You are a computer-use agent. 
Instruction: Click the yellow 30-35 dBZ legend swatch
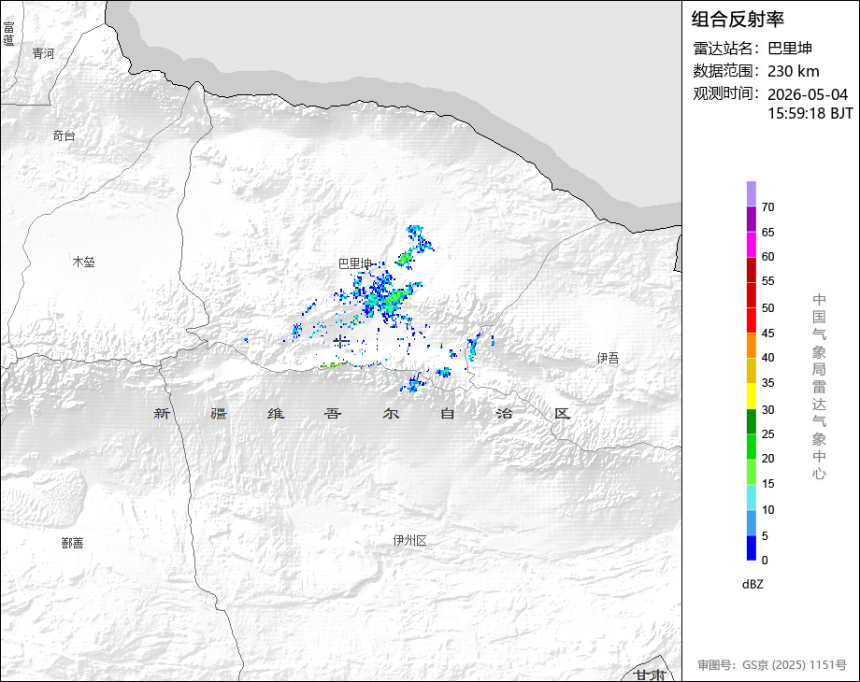(x=751, y=396)
